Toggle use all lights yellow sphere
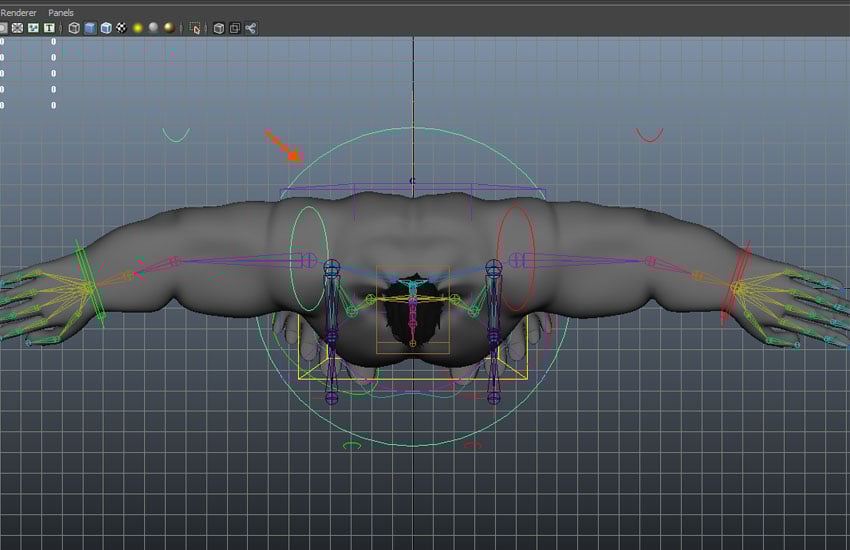The image size is (850, 550). point(138,28)
